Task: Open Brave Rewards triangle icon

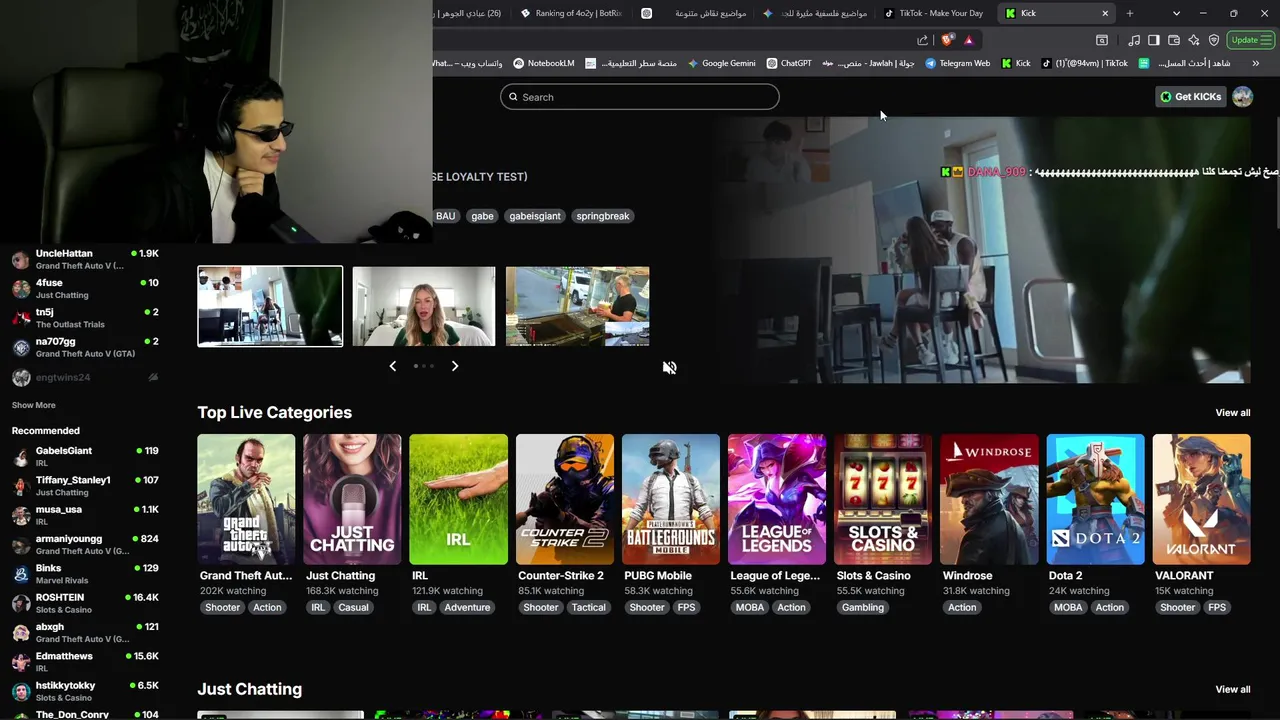Action: point(968,40)
